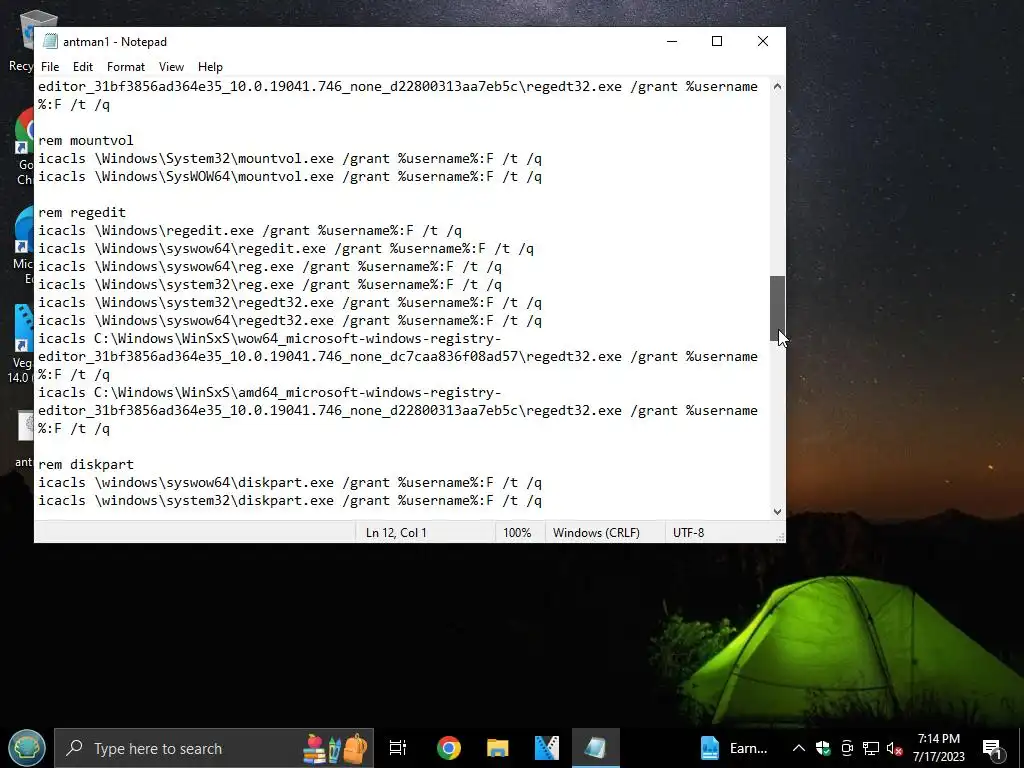Click the vertical scrollbar thumb
Image resolution: width=1024 pixels, height=768 pixels.
(x=777, y=308)
